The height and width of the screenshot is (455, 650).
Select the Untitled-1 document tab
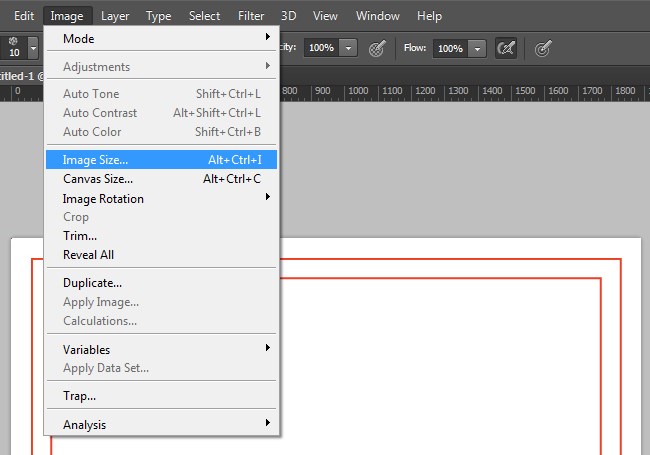point(21,76)
